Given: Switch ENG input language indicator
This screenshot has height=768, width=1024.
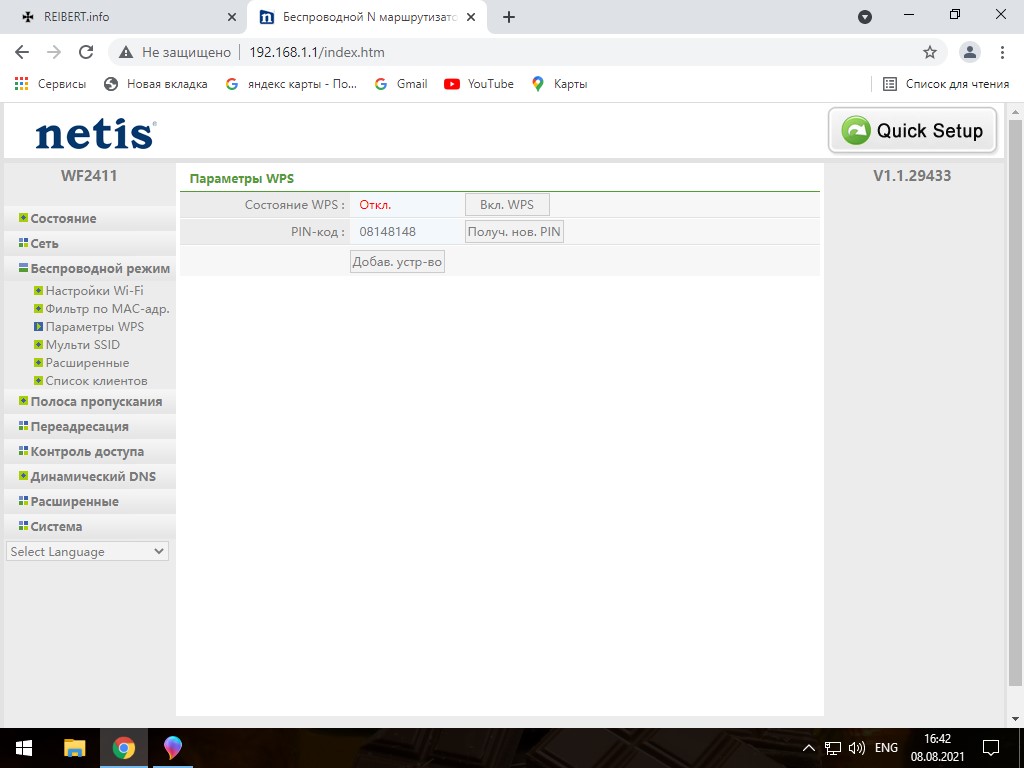Looking at the screenshot, I should (x=886, y=748).
